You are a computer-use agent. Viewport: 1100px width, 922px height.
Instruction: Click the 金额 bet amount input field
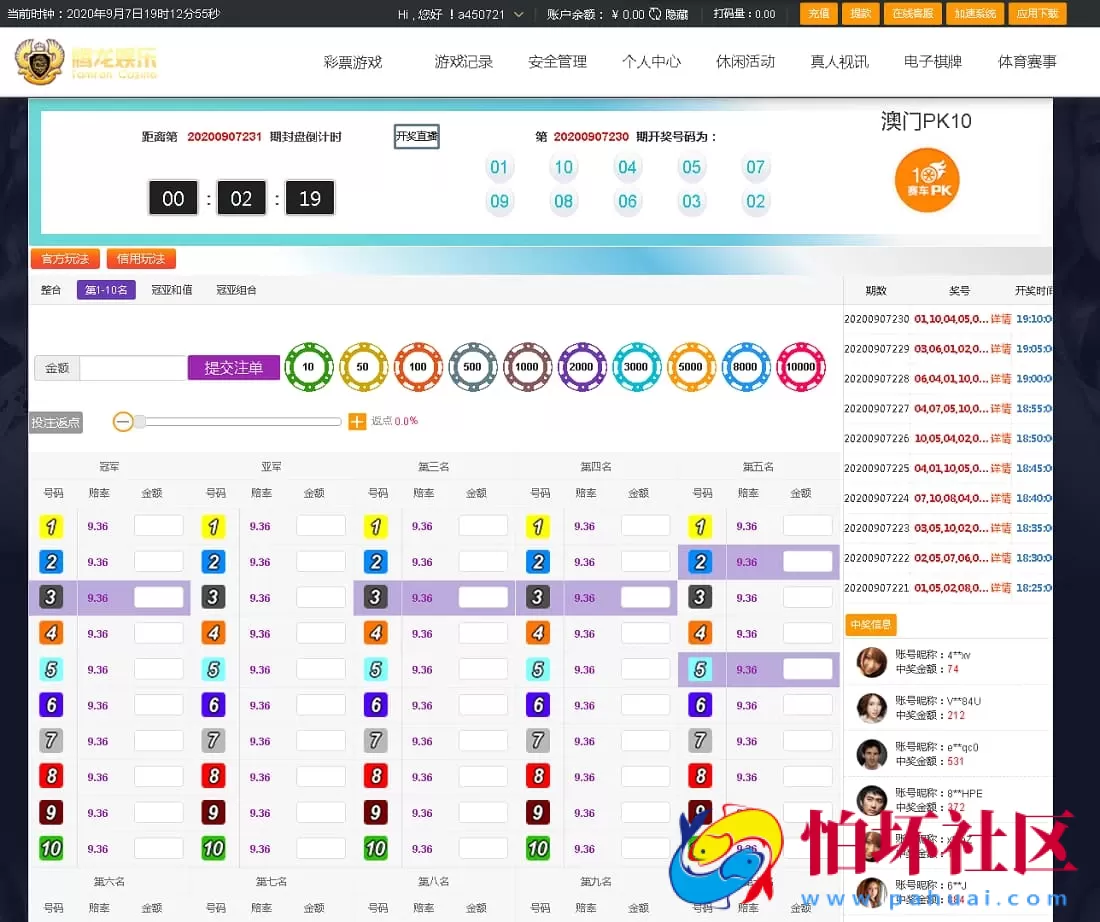130,368
